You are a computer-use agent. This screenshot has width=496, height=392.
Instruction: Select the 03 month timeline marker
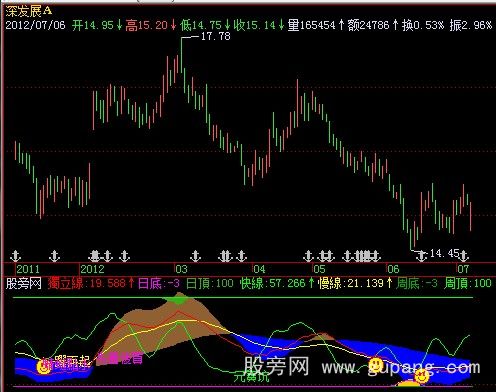point(182,269)
